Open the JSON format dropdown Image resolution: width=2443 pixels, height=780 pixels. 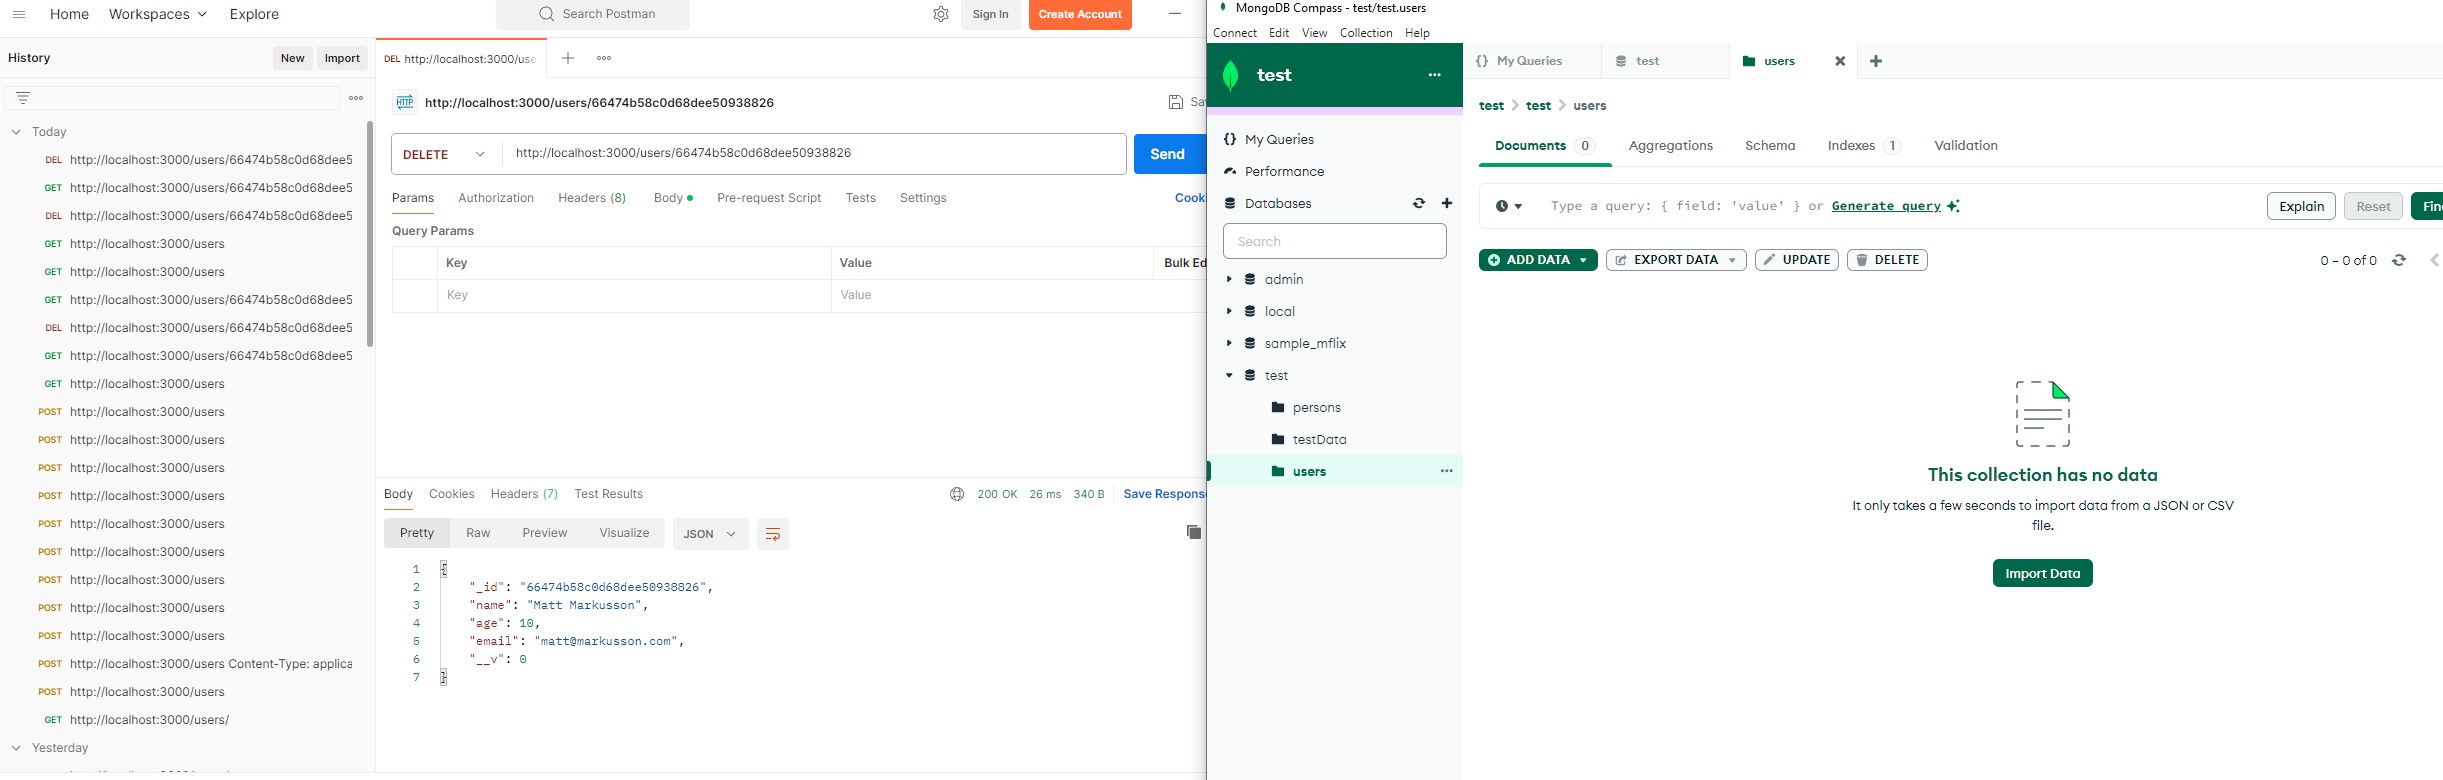[x=709, y=534]
